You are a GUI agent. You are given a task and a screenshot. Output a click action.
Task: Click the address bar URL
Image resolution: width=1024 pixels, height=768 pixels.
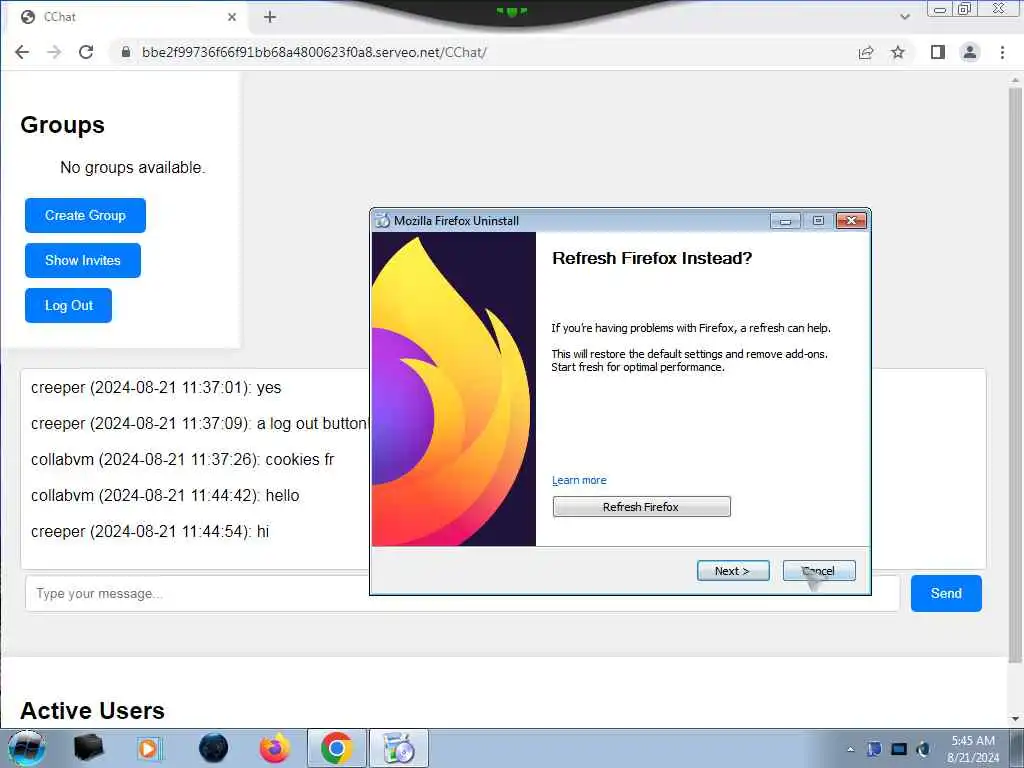[314, 52]
